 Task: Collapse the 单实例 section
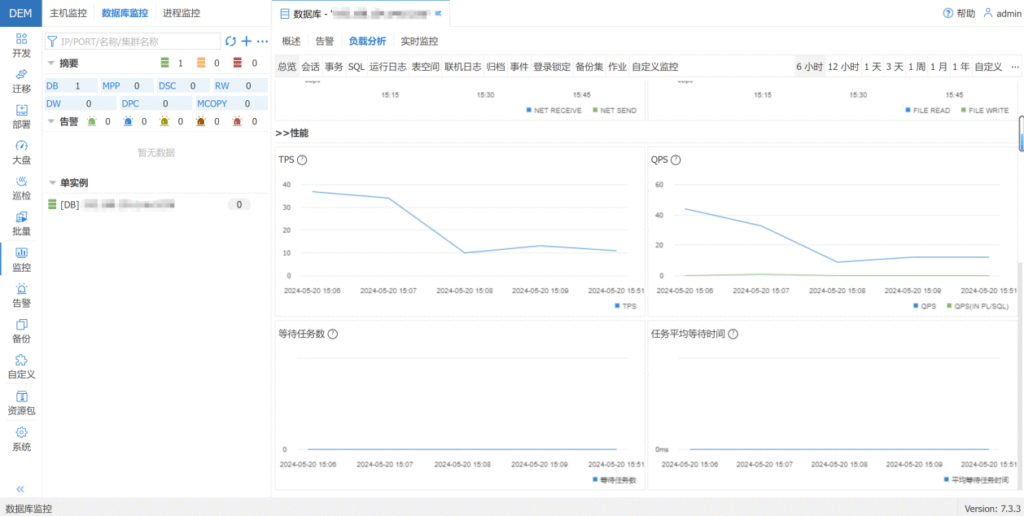(x=52, y=183)
